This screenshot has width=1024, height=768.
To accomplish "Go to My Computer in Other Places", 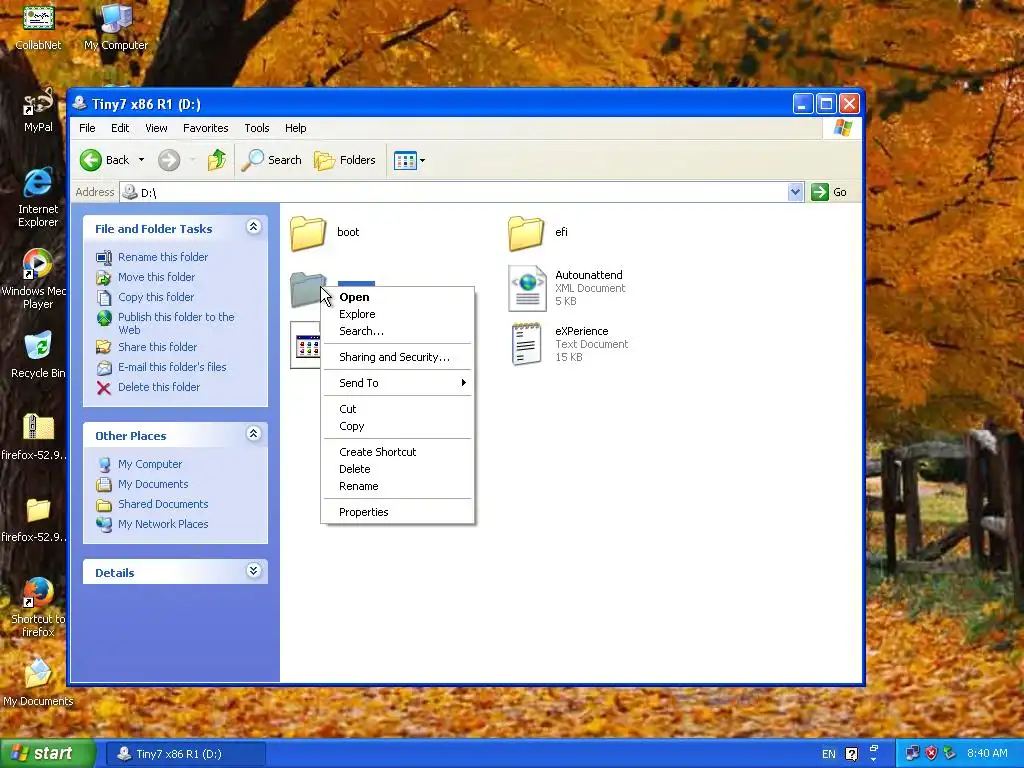I will (x=150, y=464).
